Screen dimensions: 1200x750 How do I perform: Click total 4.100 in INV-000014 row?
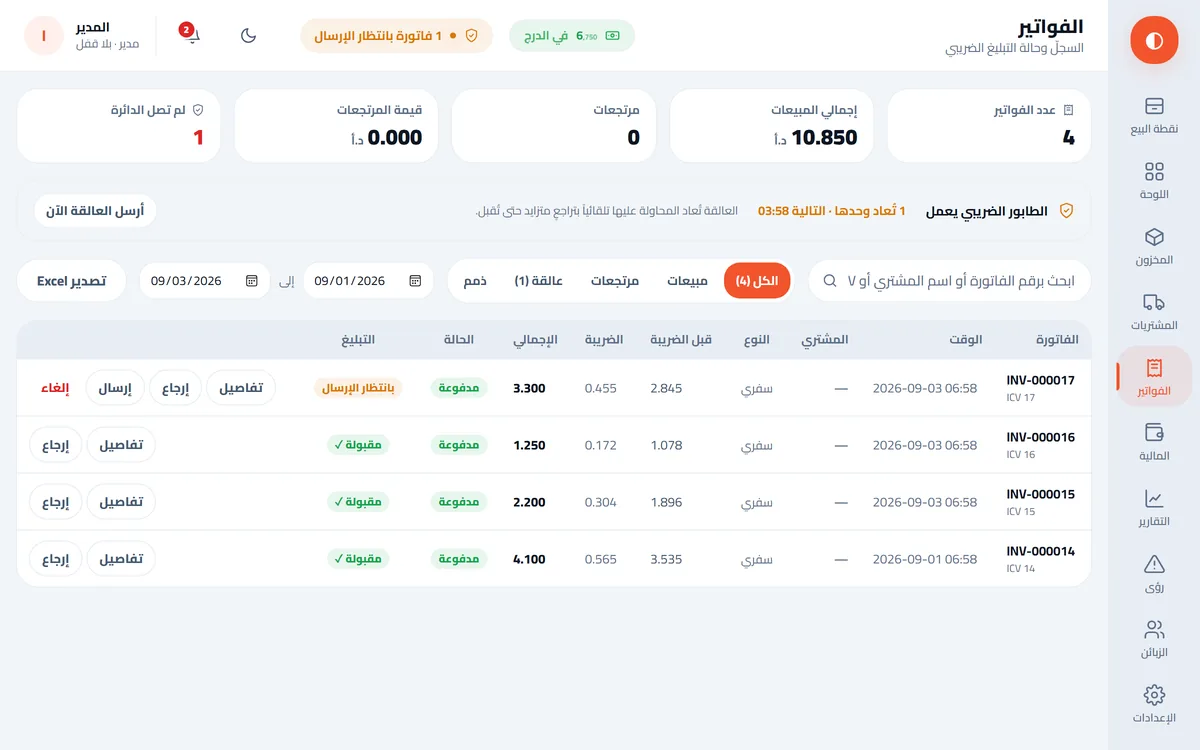[529, 559]
